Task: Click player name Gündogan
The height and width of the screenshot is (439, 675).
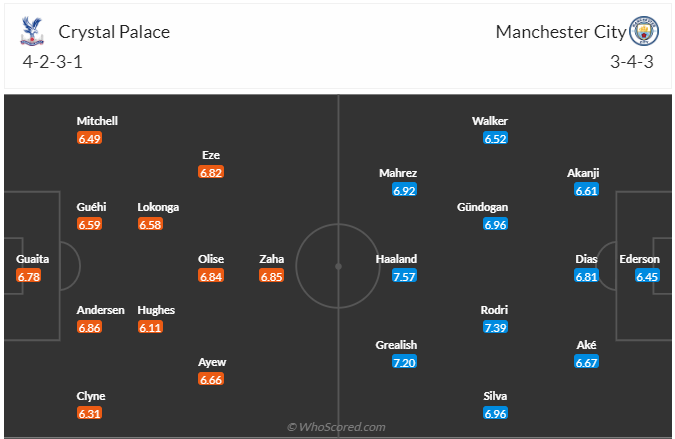Action: click(x=483, y=207)
